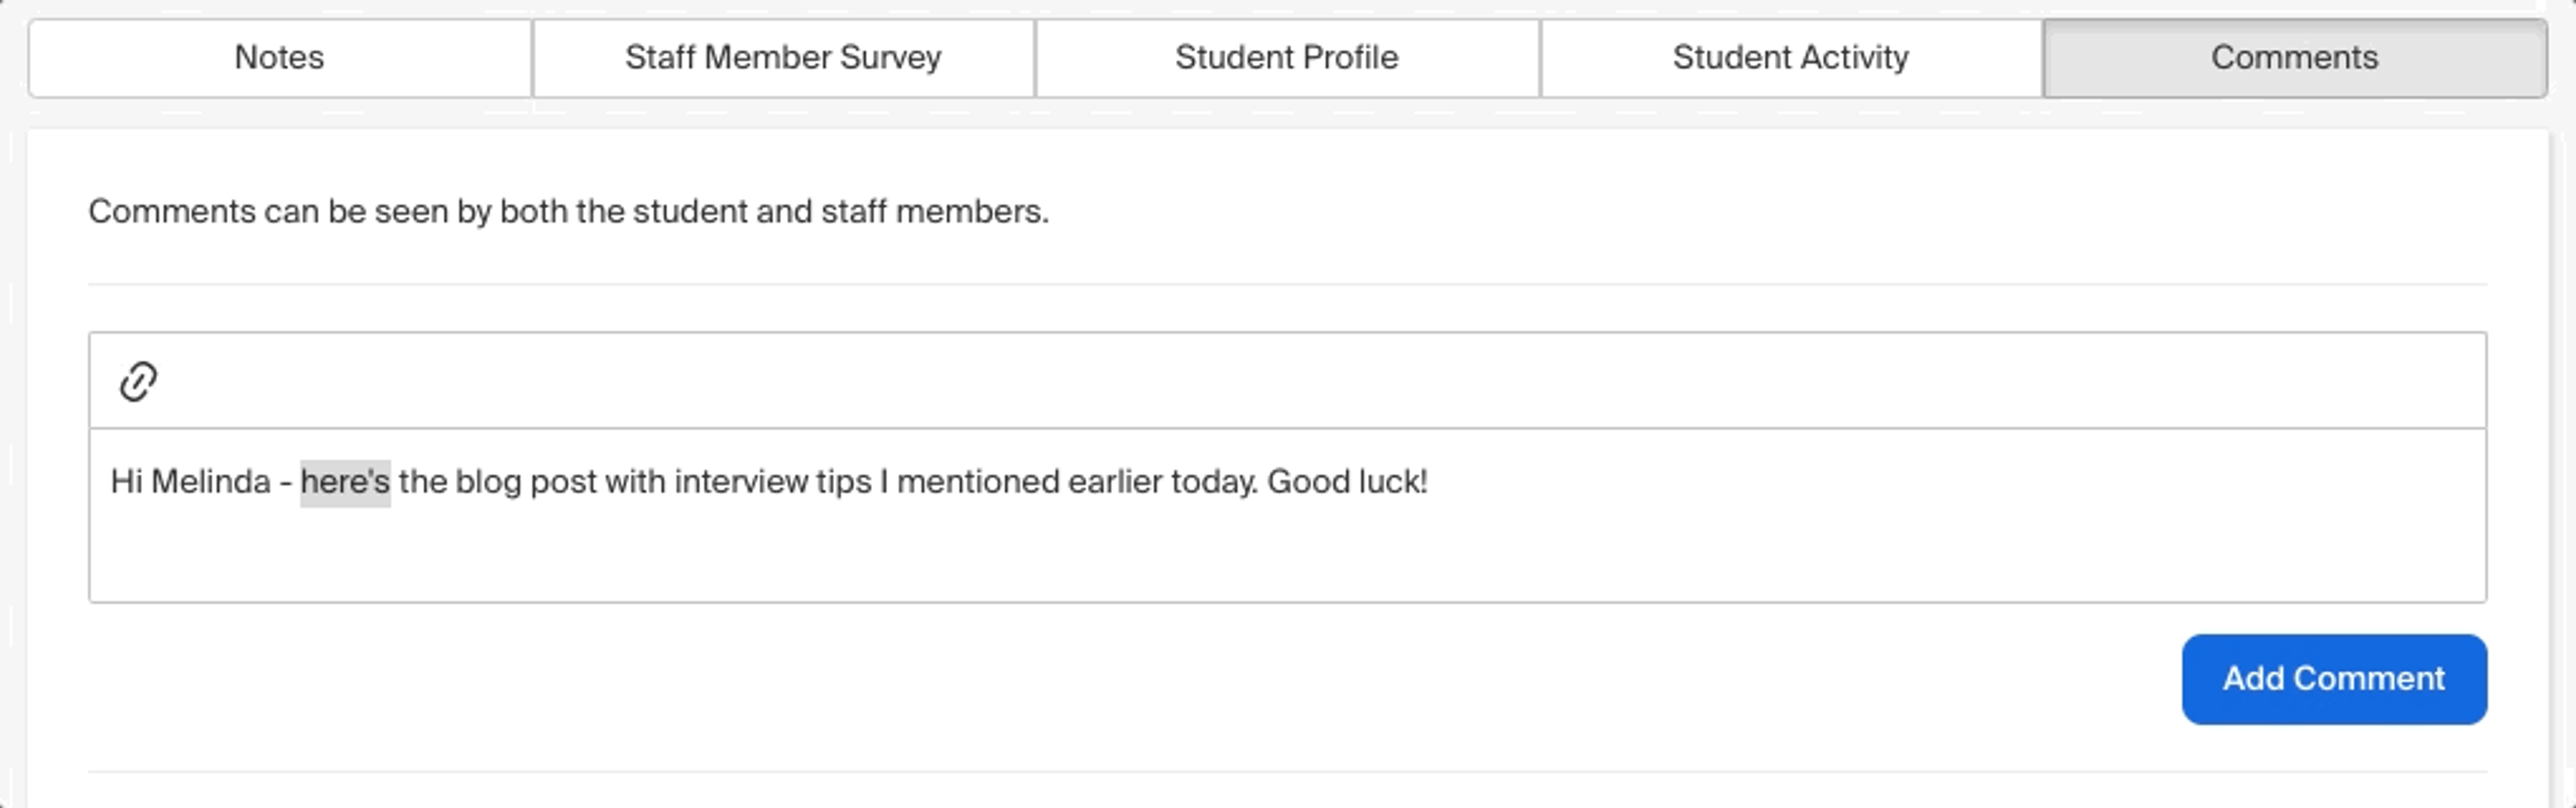The image size is (2576, 808).
Task: Click the highlighted word "here's"
Action: [345, 482]
